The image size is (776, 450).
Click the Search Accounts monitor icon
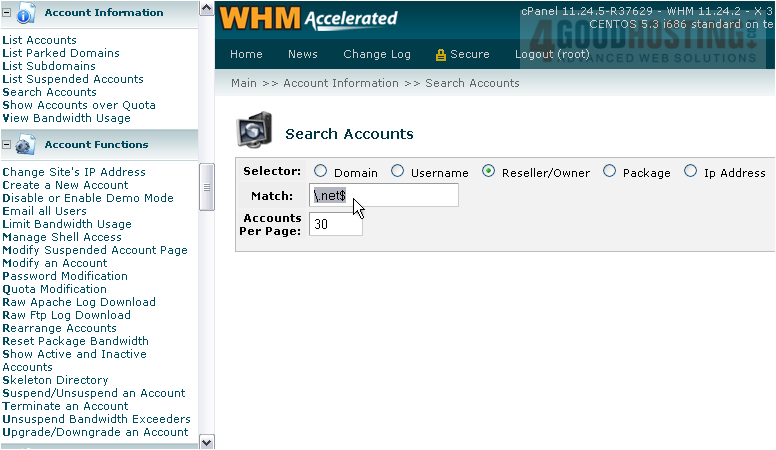254,133
